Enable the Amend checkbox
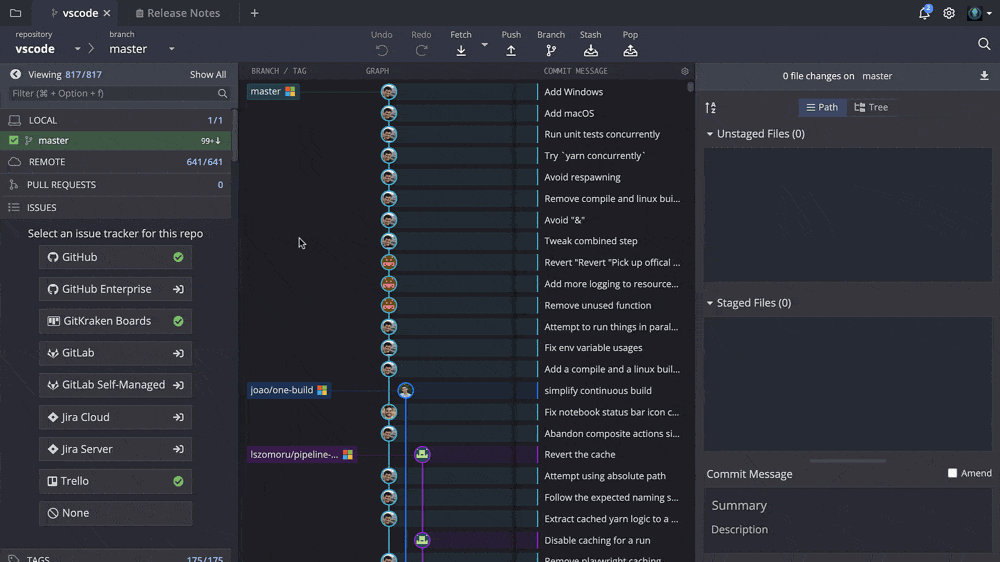The height and width of the screenshot is (562, 1000). click(x=952, y=473)
